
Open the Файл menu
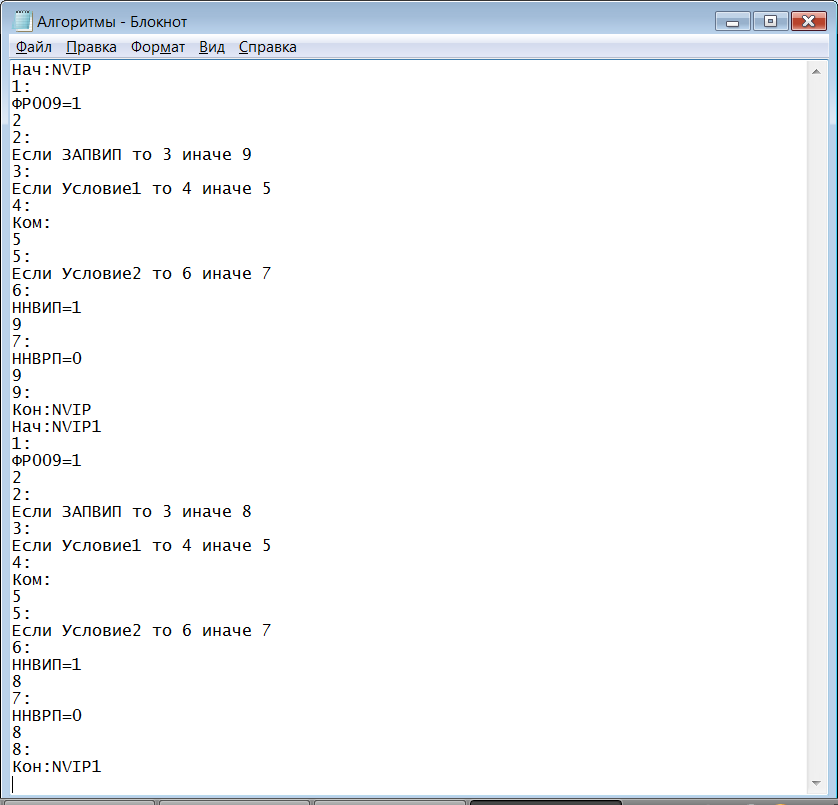click(34, 47)
